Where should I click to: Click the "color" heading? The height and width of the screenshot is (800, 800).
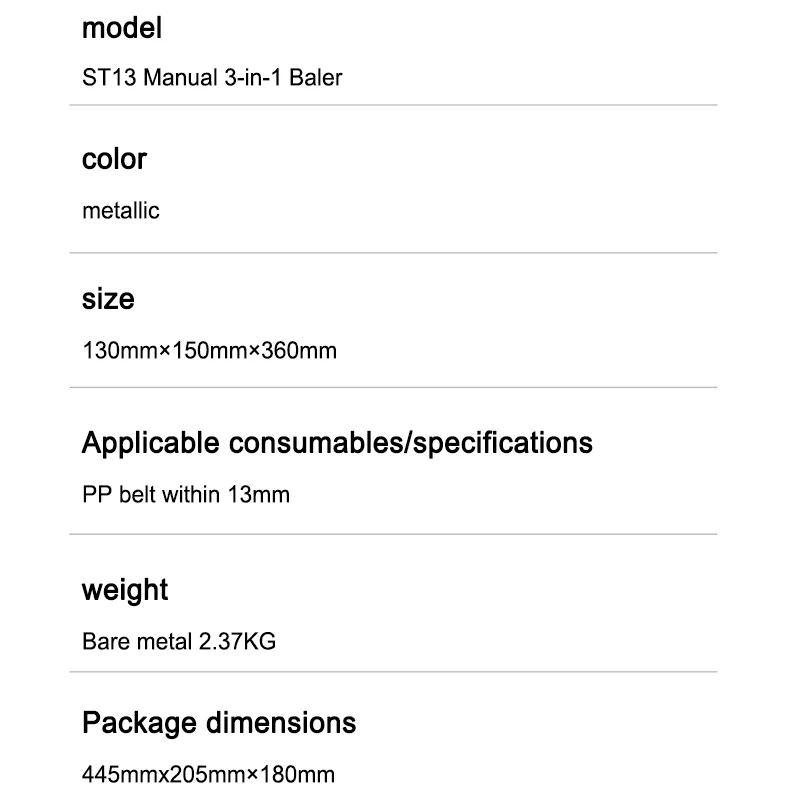point(114,159)
